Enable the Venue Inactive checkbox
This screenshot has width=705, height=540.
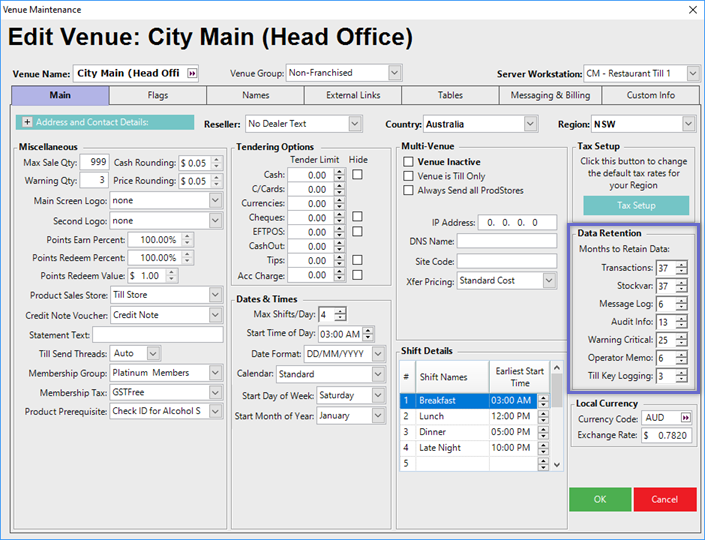point(408,162)
